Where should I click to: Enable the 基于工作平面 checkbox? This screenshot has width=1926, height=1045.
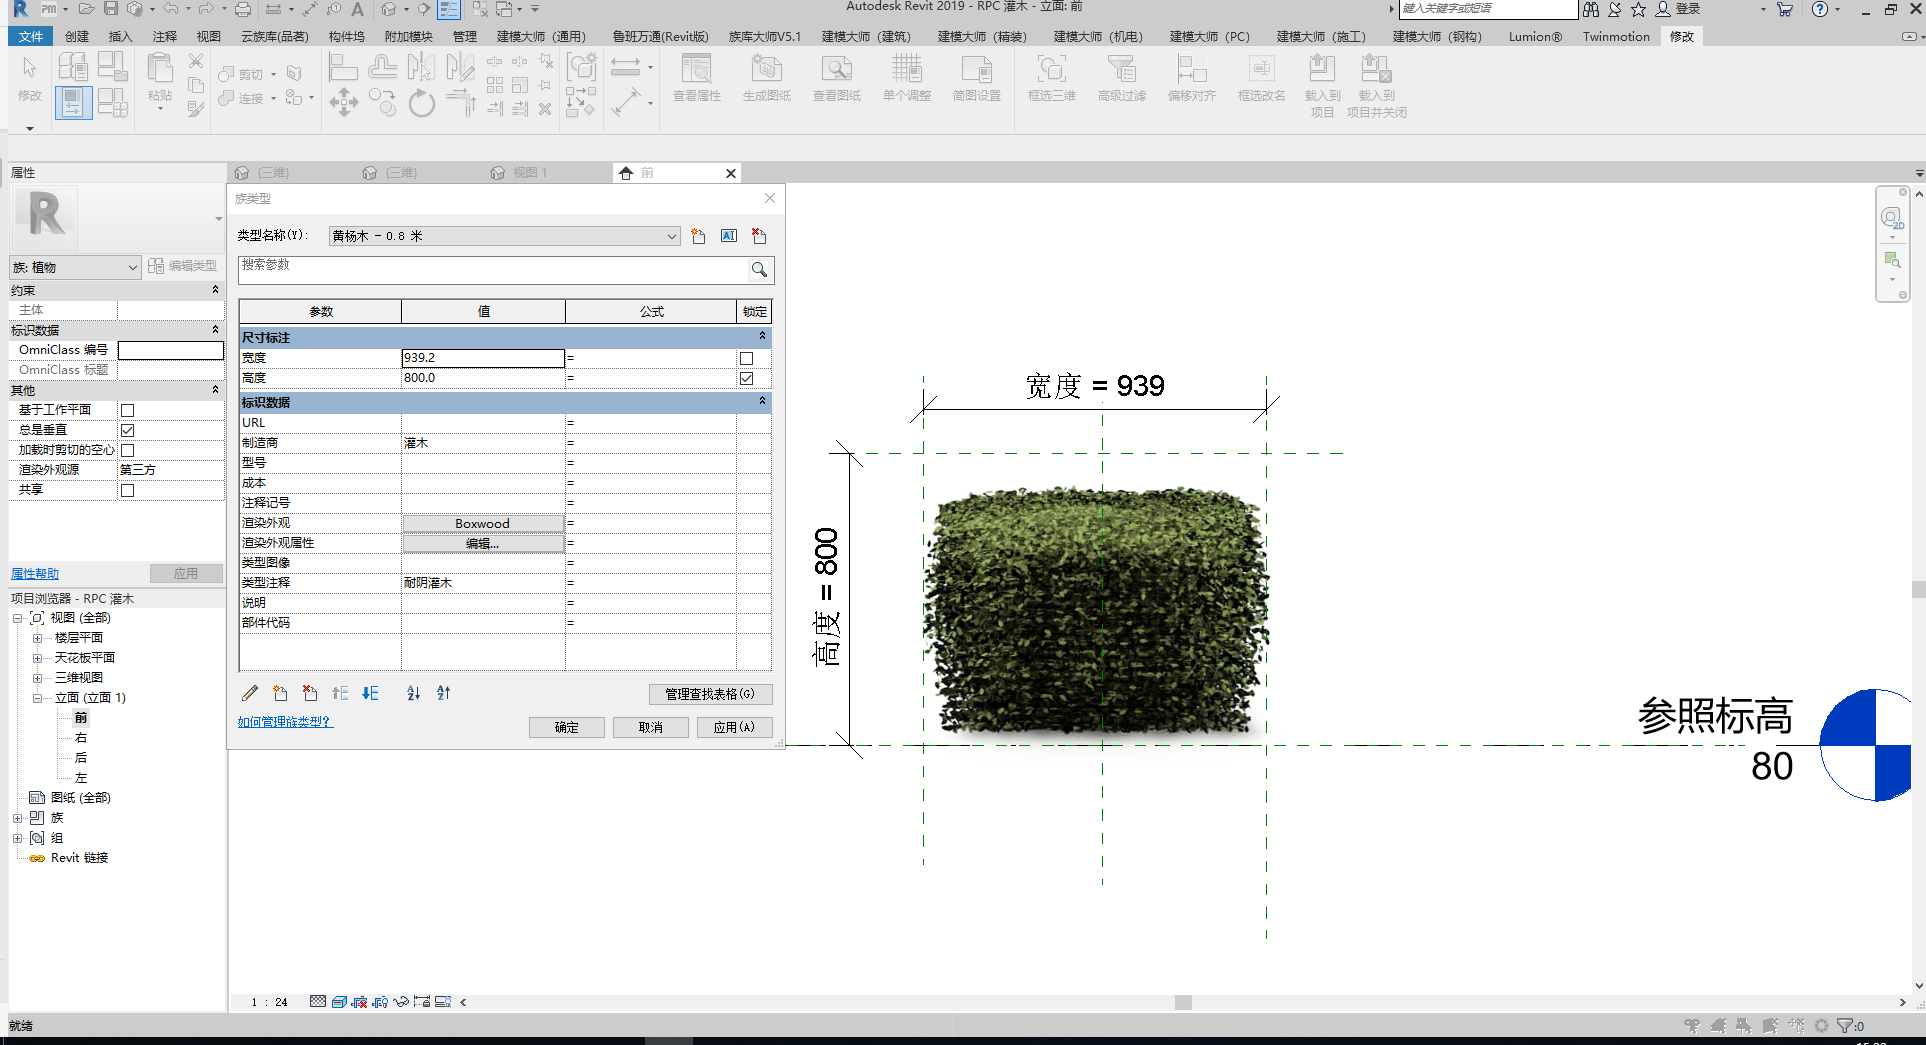(127, 410)
